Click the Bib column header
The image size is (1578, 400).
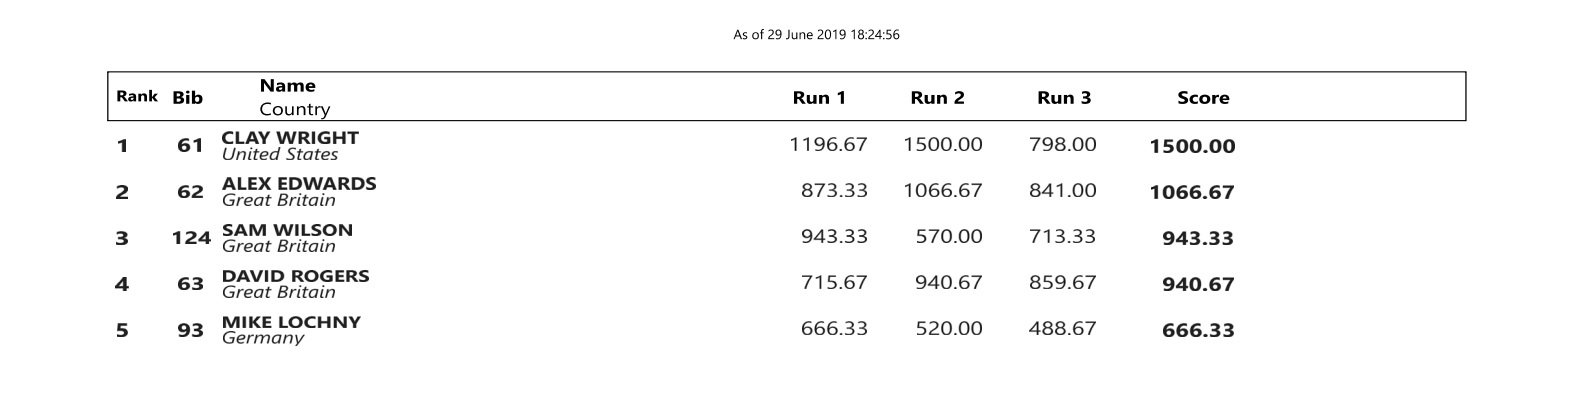coord(187,98)
